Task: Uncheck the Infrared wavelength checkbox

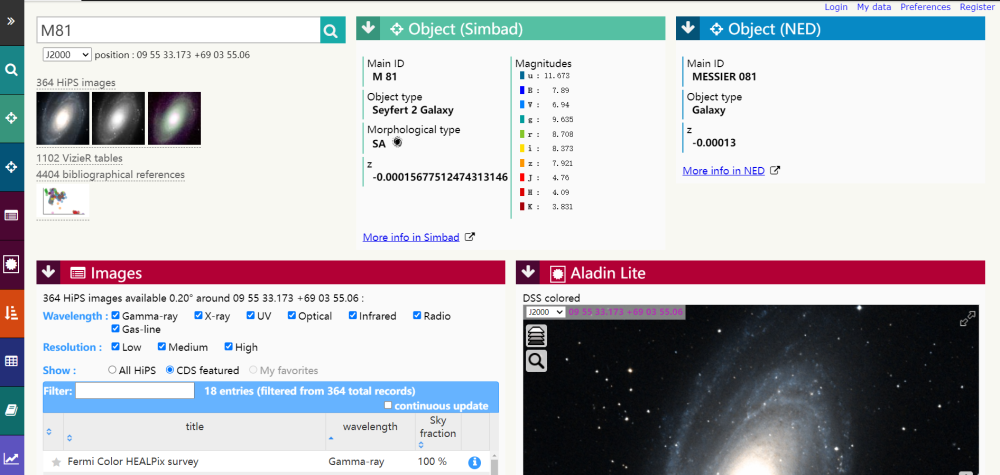Action: coord(353,316)
